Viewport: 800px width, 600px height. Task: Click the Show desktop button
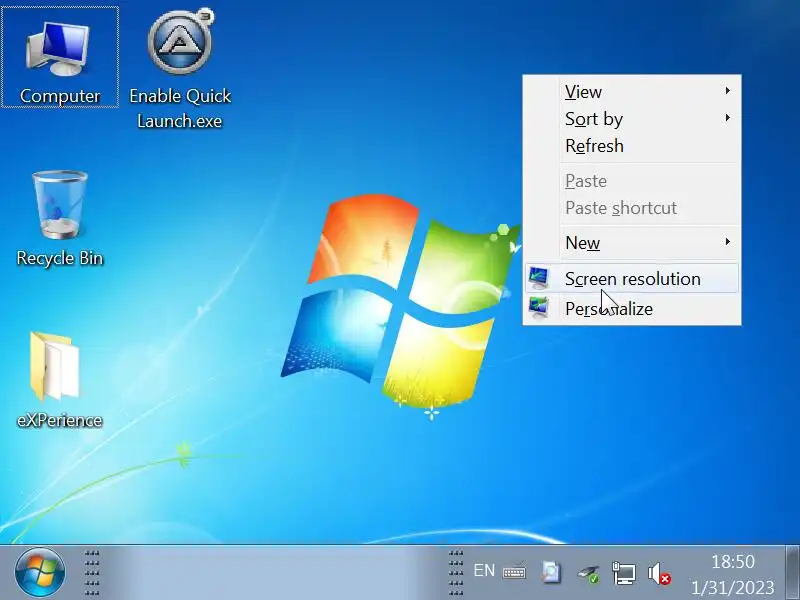[792, 572]
